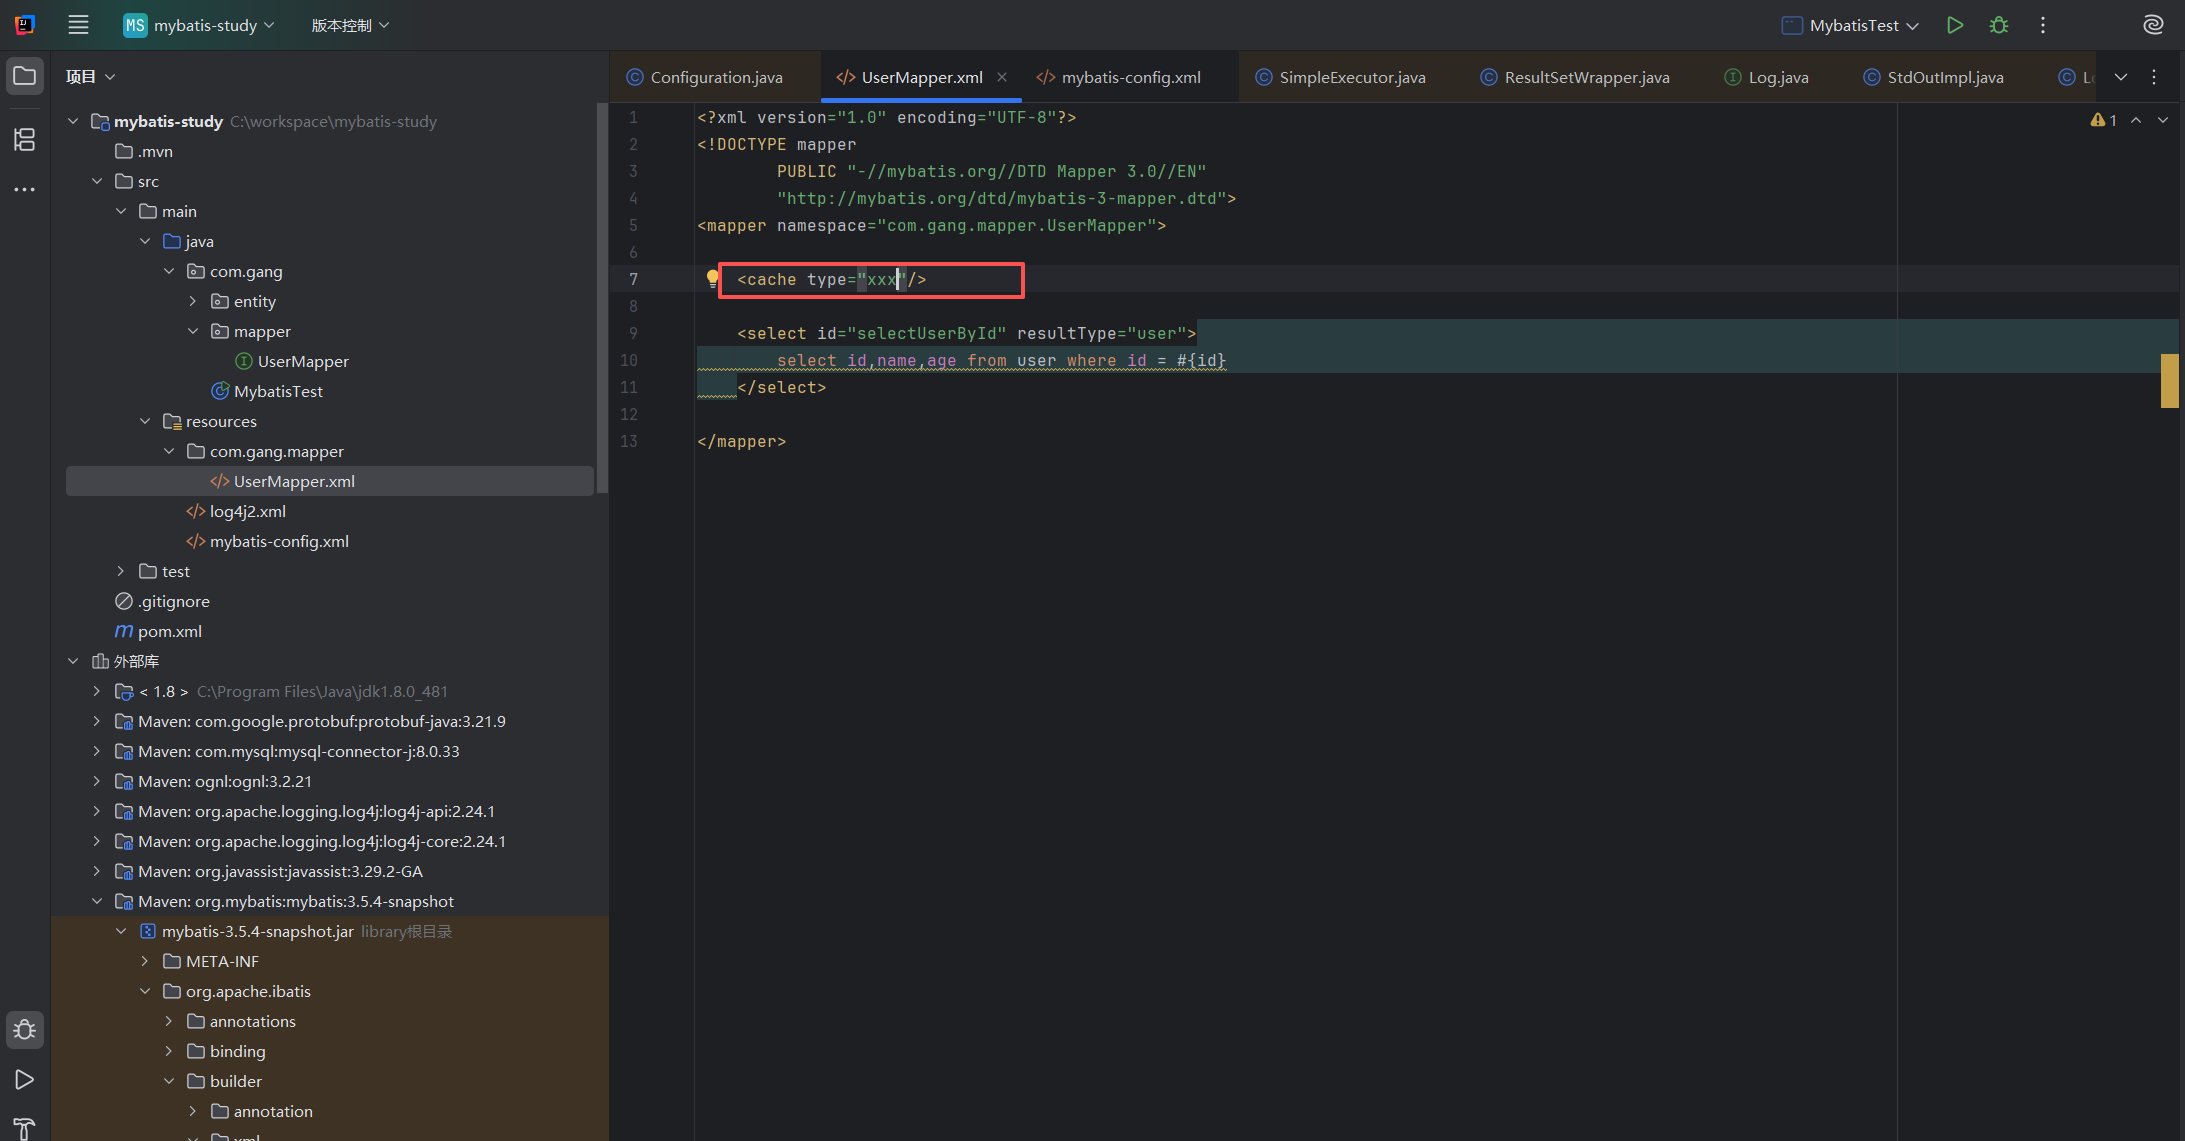Open the MybatisTest class
Screen dimensions: 2185x1141
click(267, 391)
